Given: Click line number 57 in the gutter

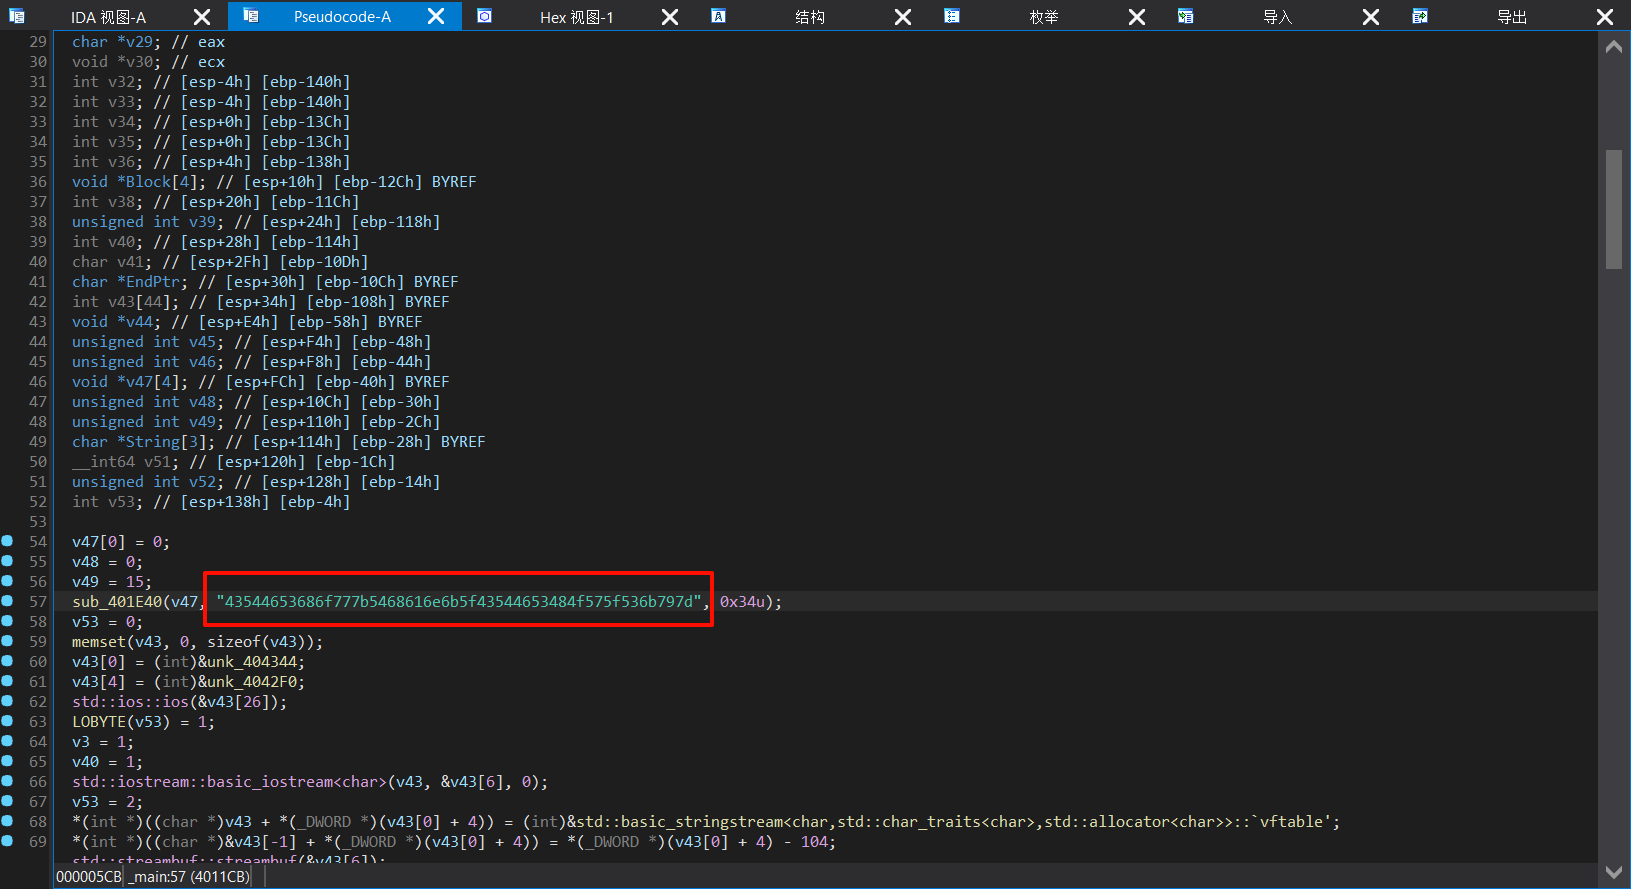Looking at the screenshot, I should click(38, 602).
